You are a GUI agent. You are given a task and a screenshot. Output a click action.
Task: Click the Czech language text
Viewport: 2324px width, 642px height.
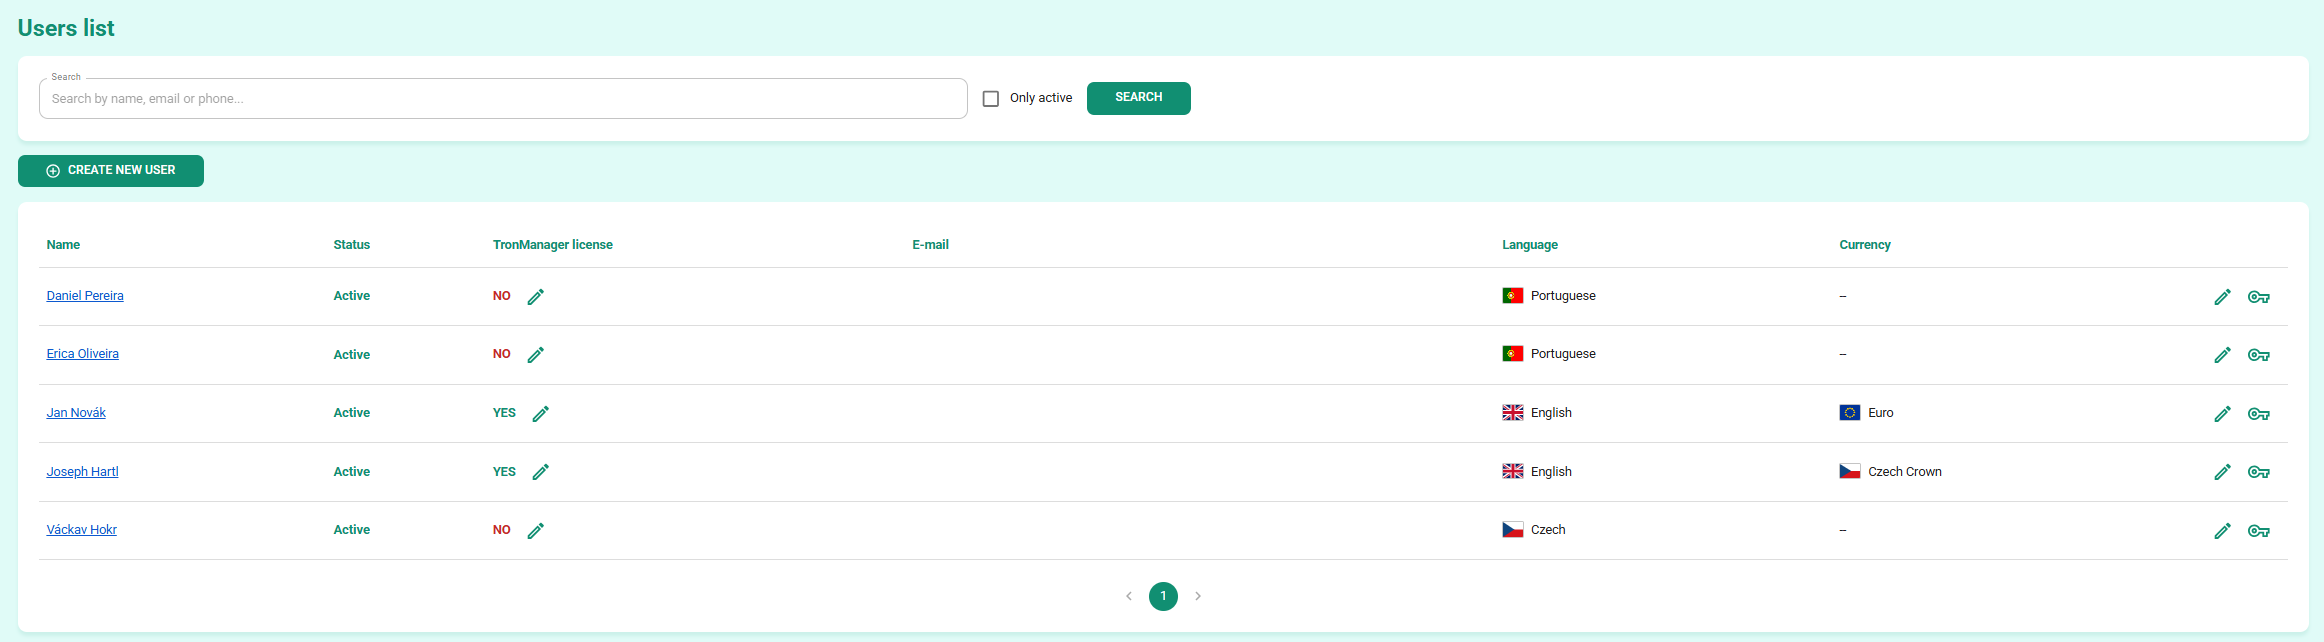(1548, 530)
